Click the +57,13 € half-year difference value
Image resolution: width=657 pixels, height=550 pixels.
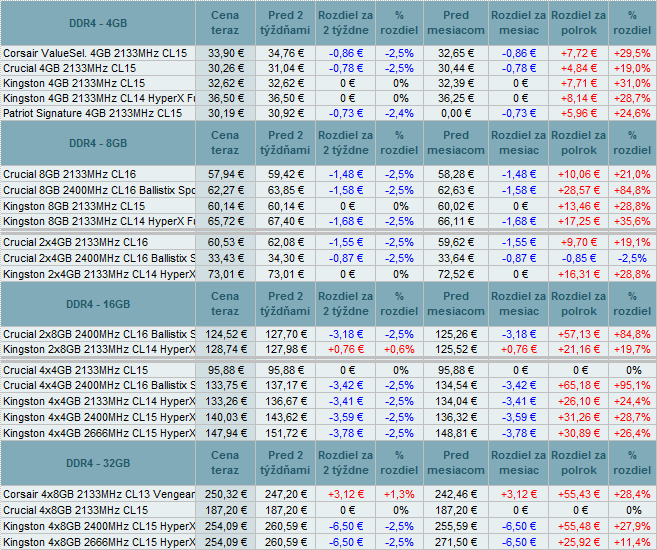pos(579,334)
